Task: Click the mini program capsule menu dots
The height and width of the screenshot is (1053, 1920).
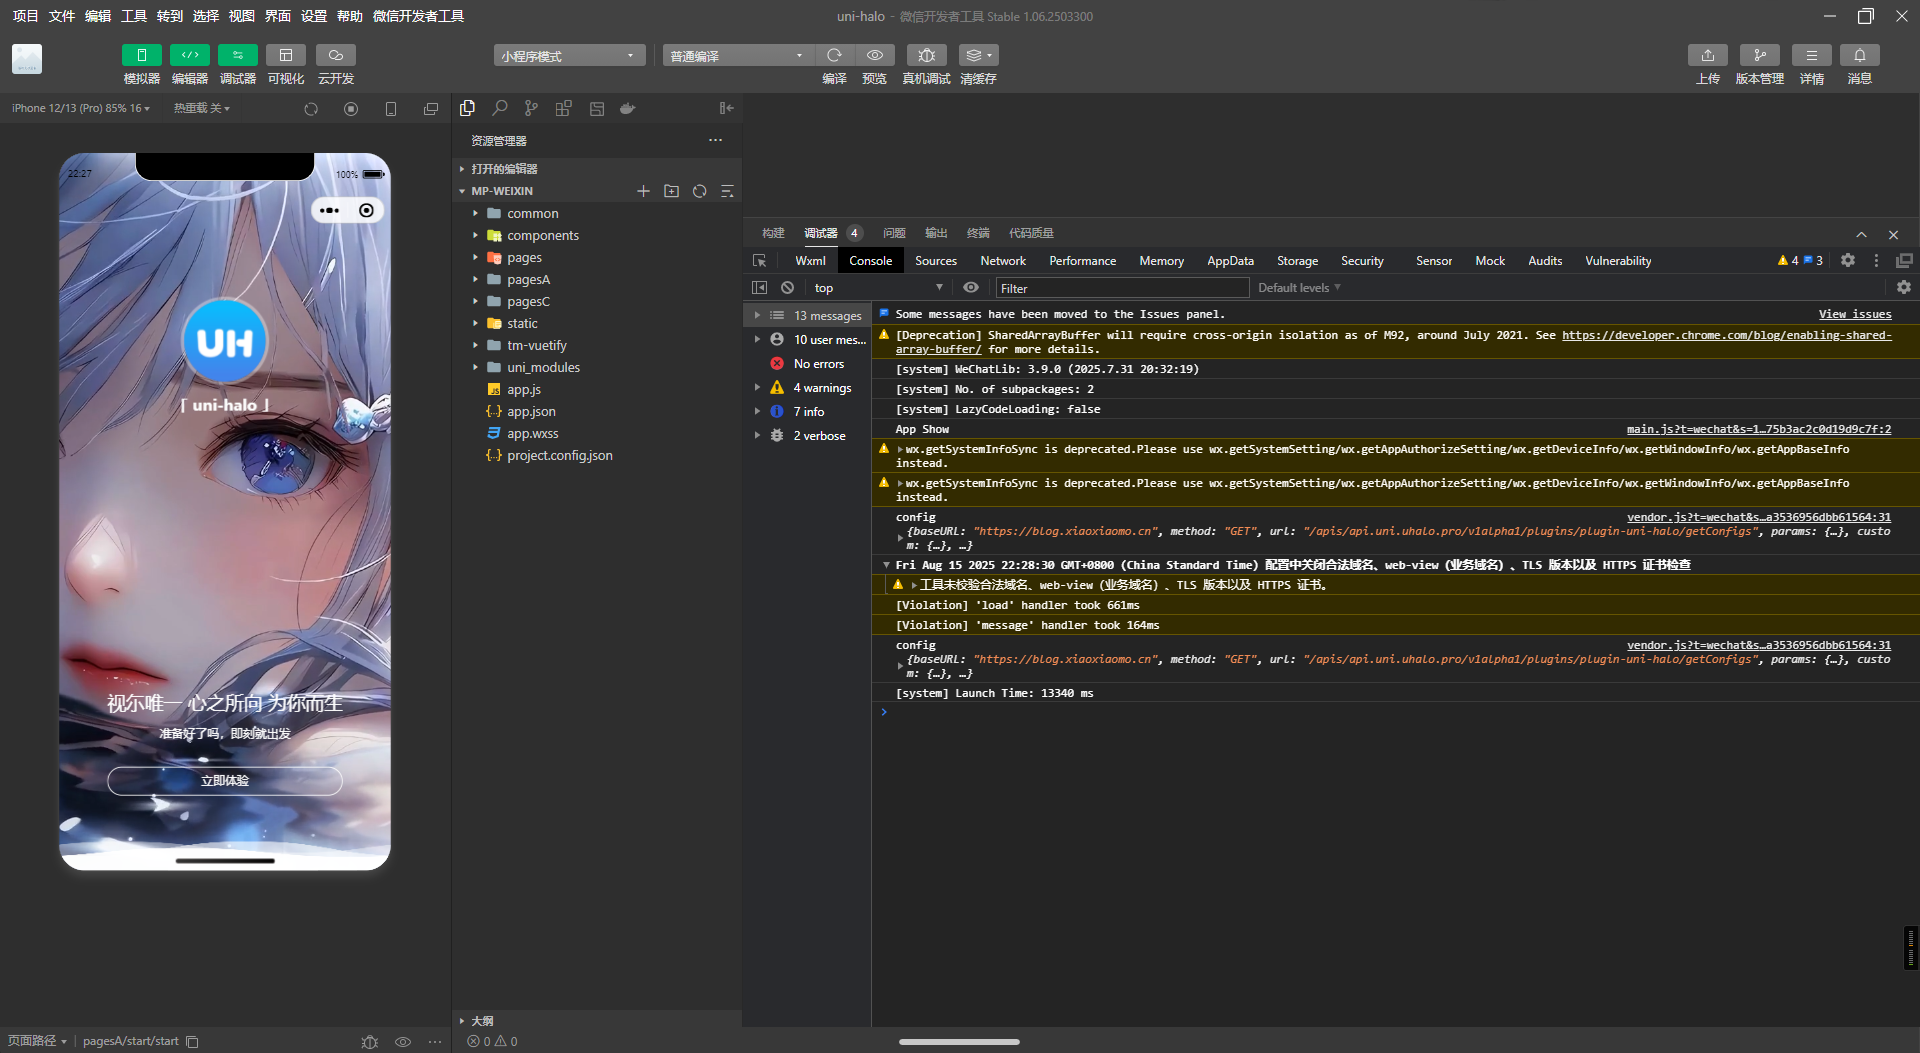Action: pos(329,211)
